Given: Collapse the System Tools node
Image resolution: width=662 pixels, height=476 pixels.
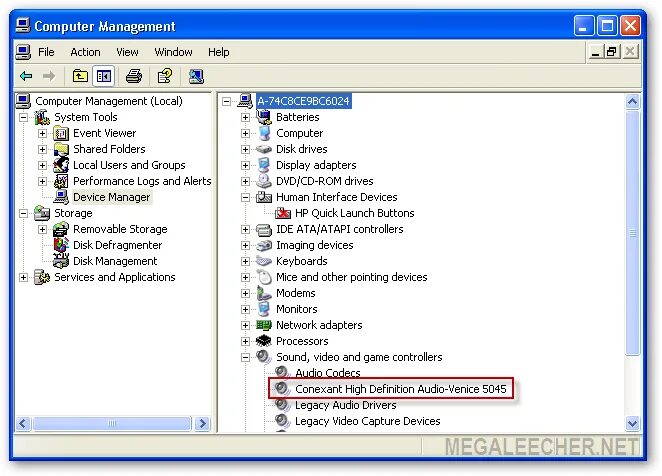Looking at the screenshot, I should [x=24, y=117].
